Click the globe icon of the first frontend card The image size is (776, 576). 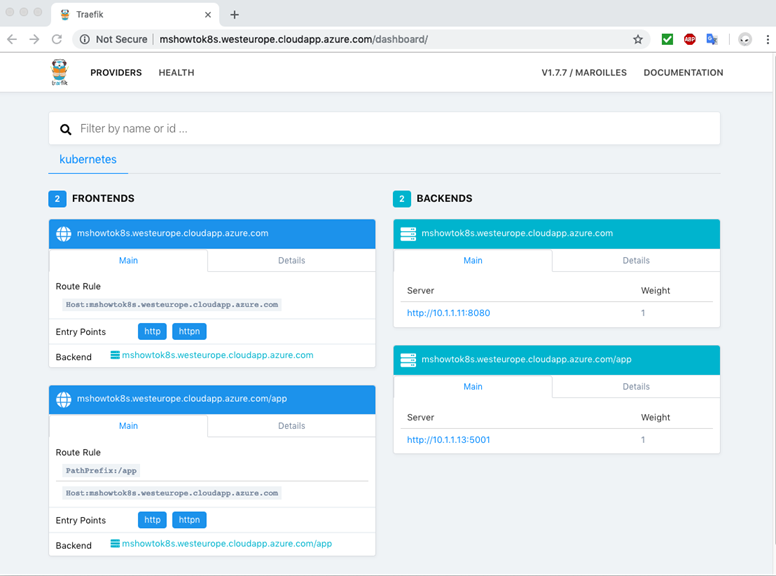click(x=63, y=234)
